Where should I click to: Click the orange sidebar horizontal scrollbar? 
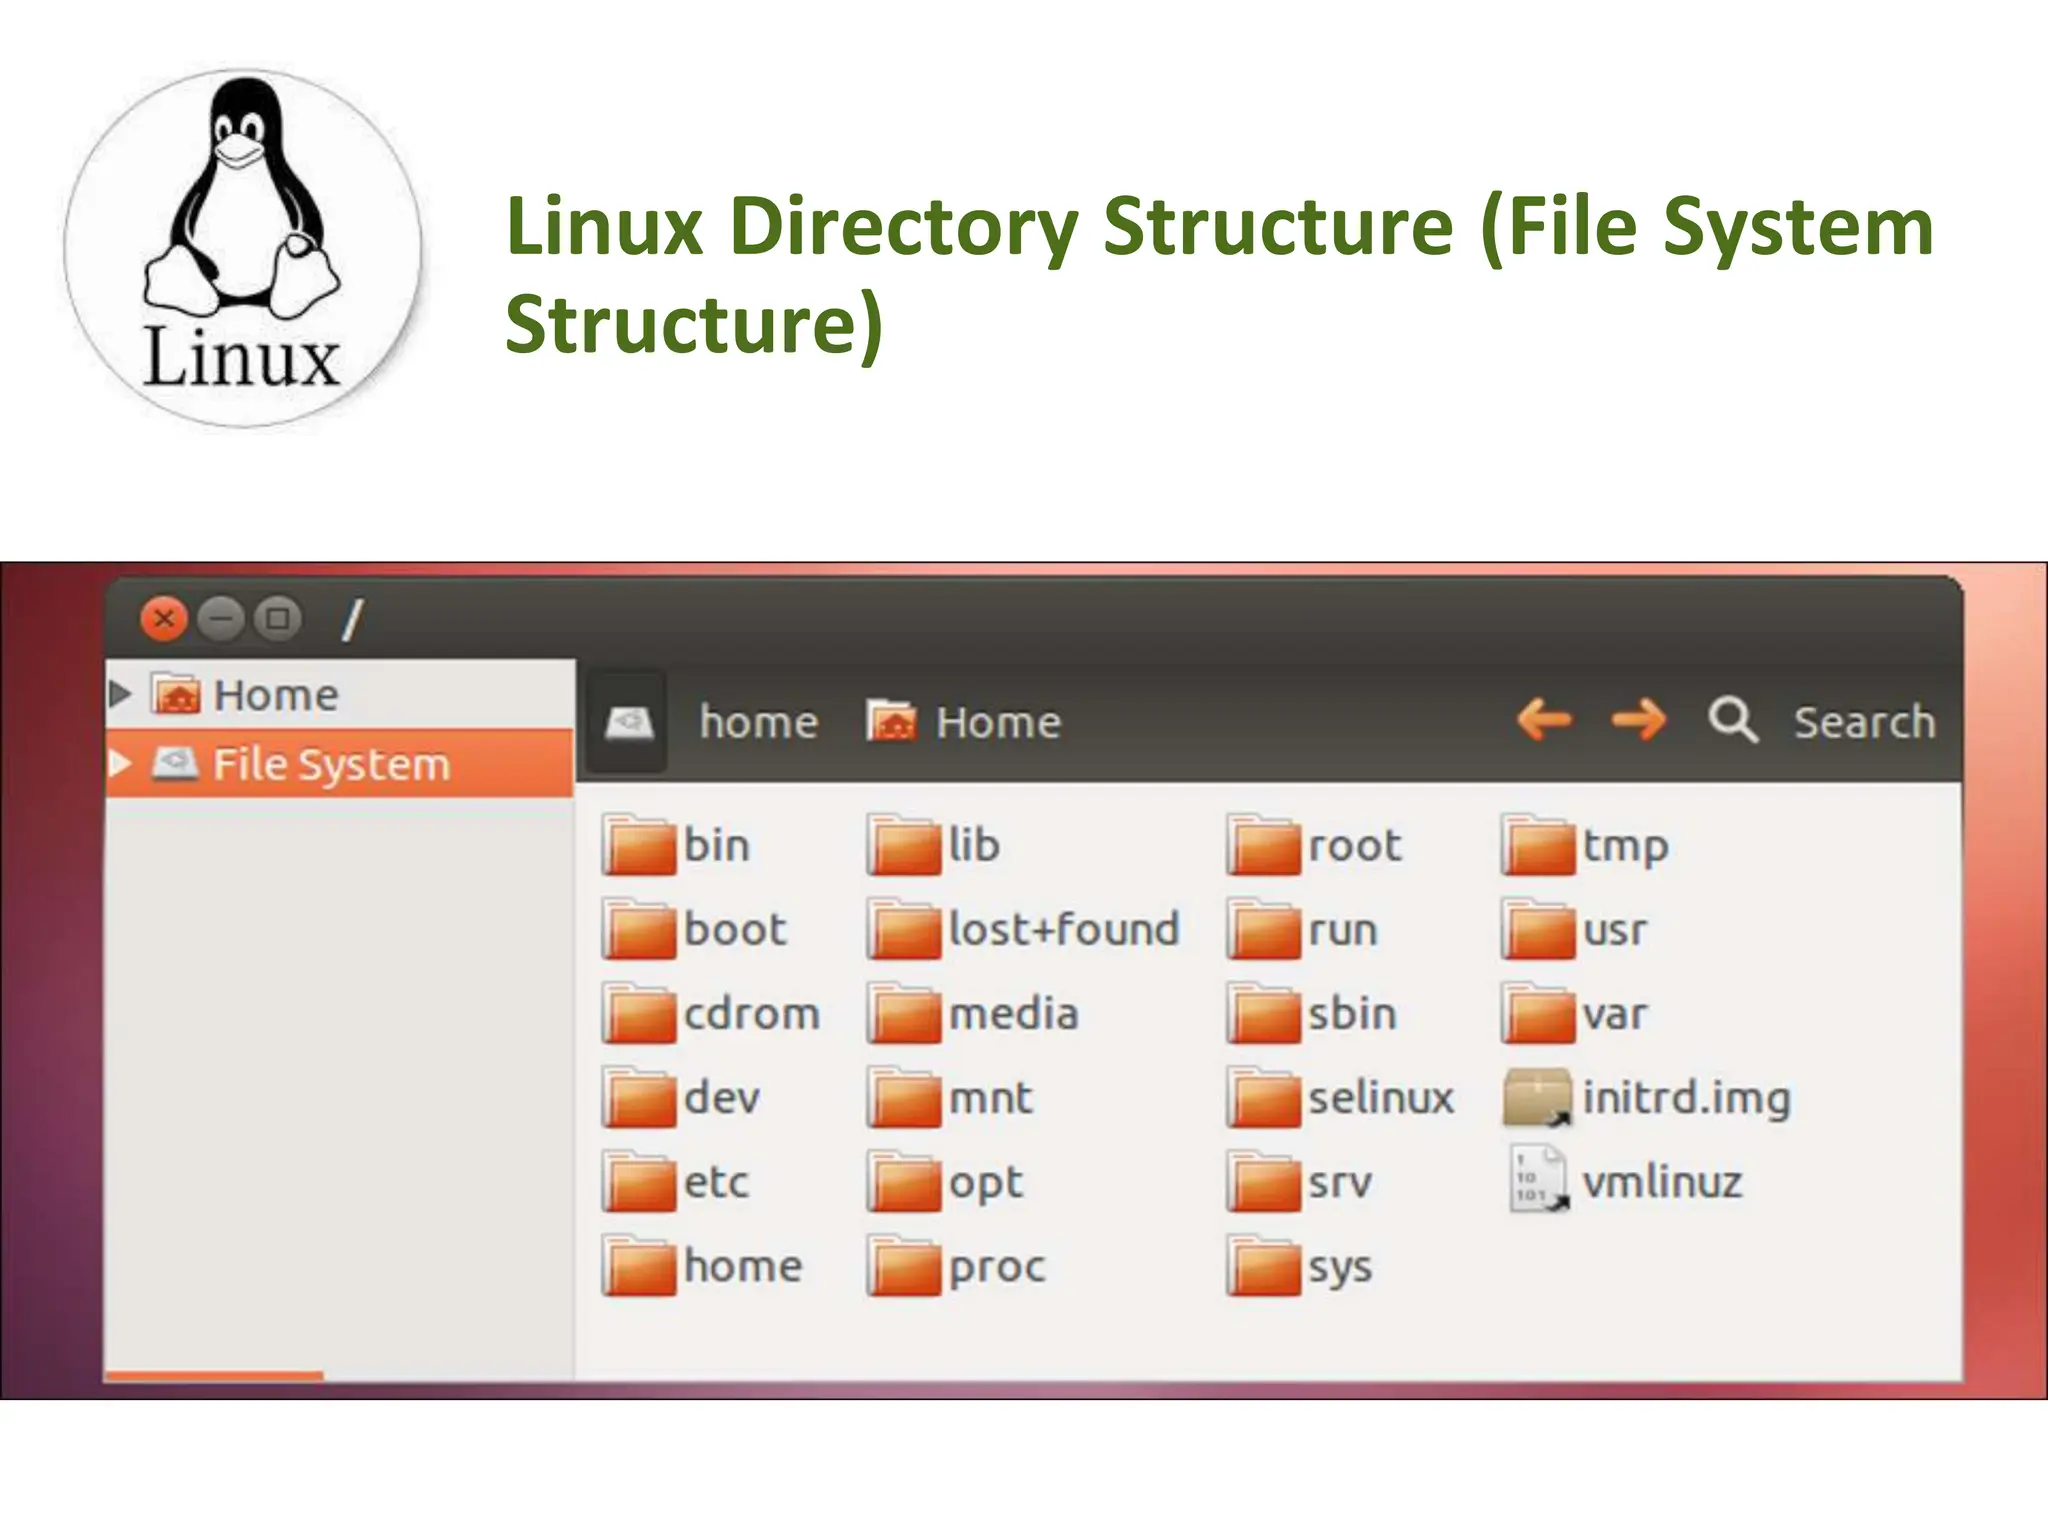(x=213, y=1377)
